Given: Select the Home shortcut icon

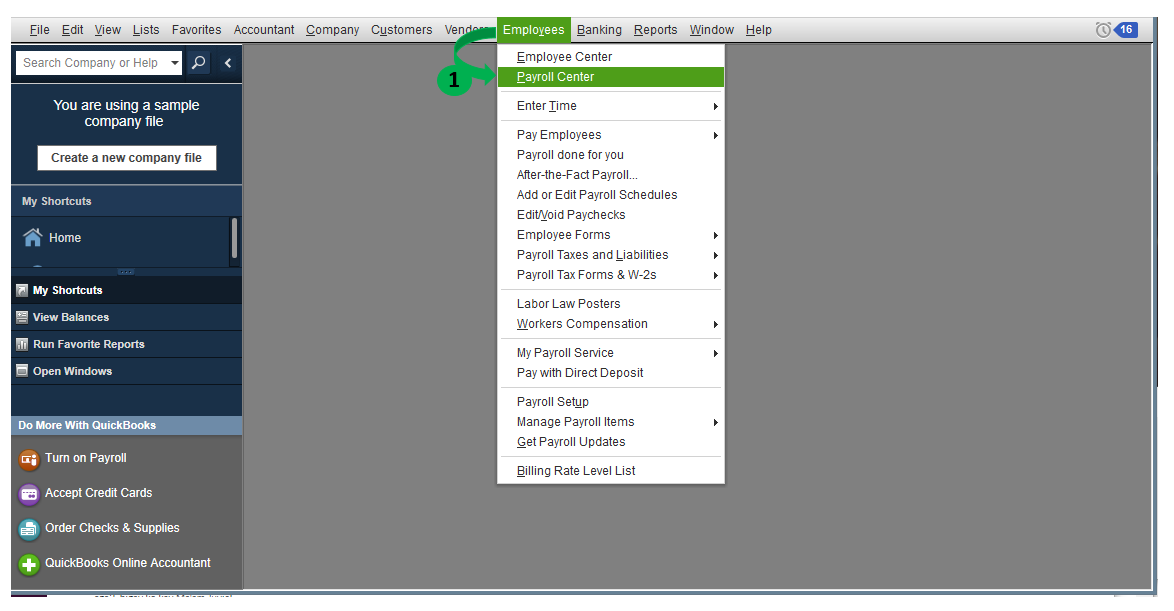Looking at the screenshot, I should click(34, 237).
